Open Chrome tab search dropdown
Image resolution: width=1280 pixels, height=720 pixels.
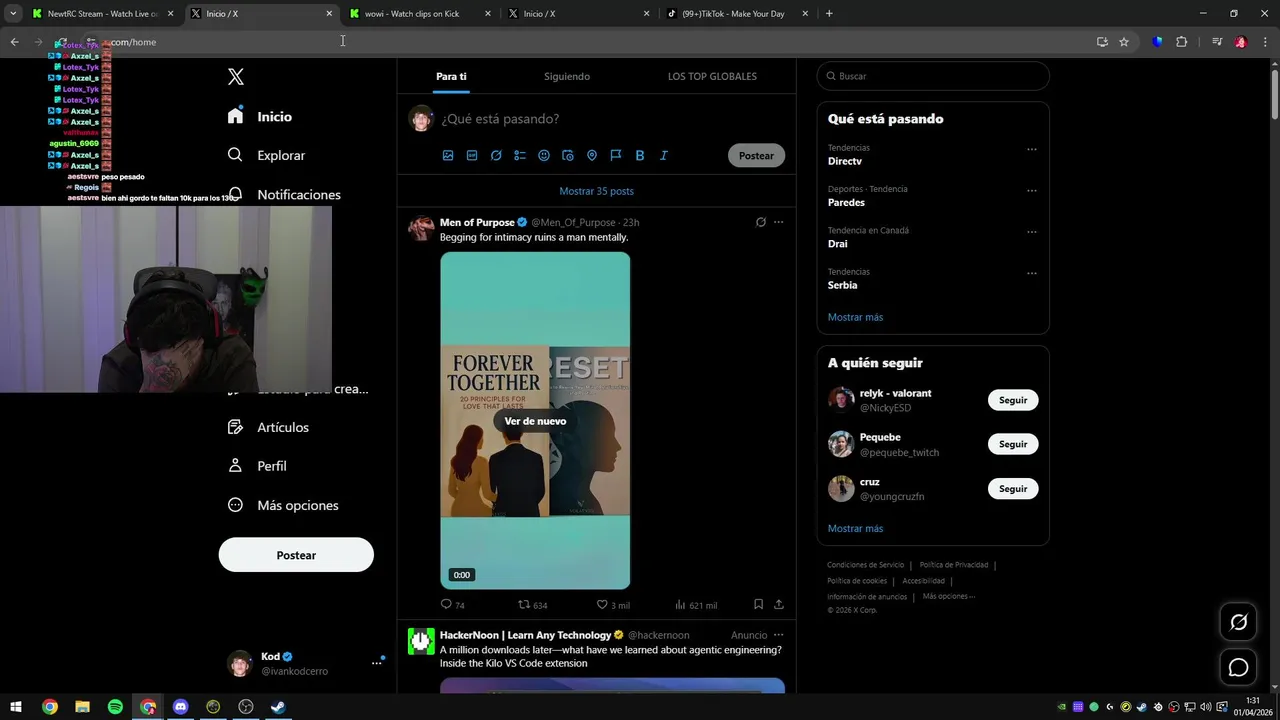[x=13, y=14]
